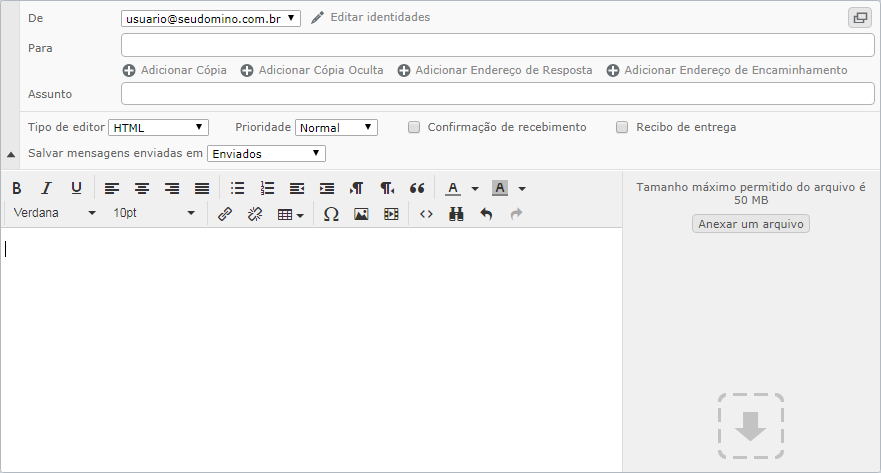Insert special character with Omega icon
This screenshot has width=881, height=473.
click(x=331, y=214)
